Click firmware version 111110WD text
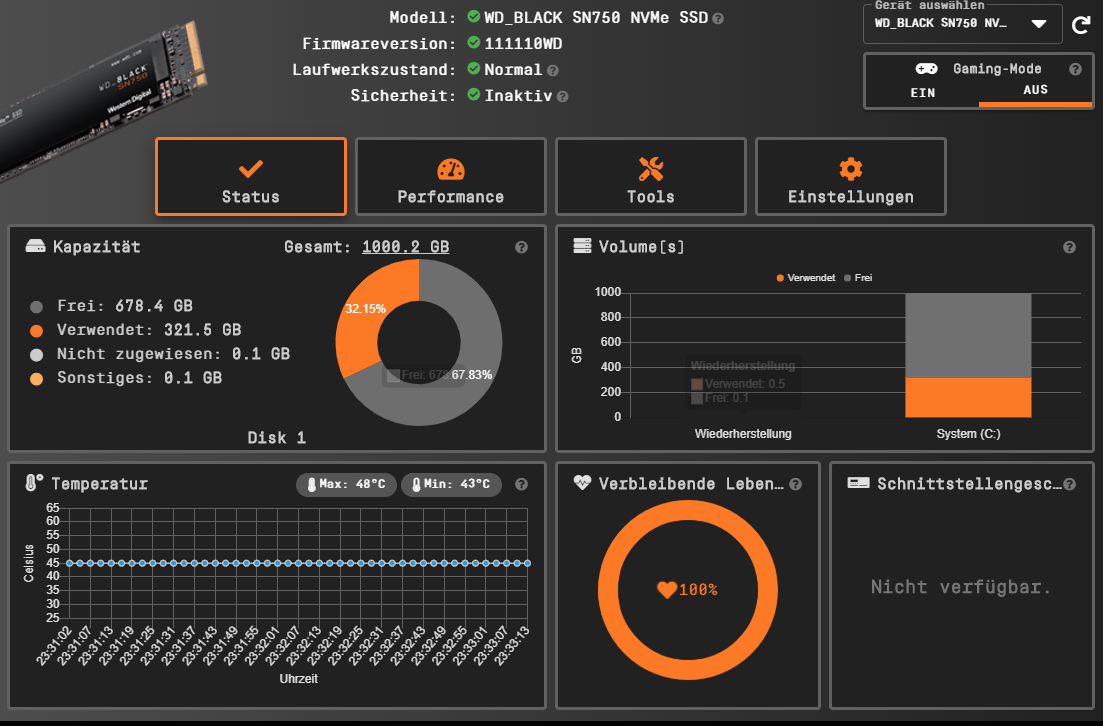The width and height of the screenshot is (1103, 726). tap(523, 44)
